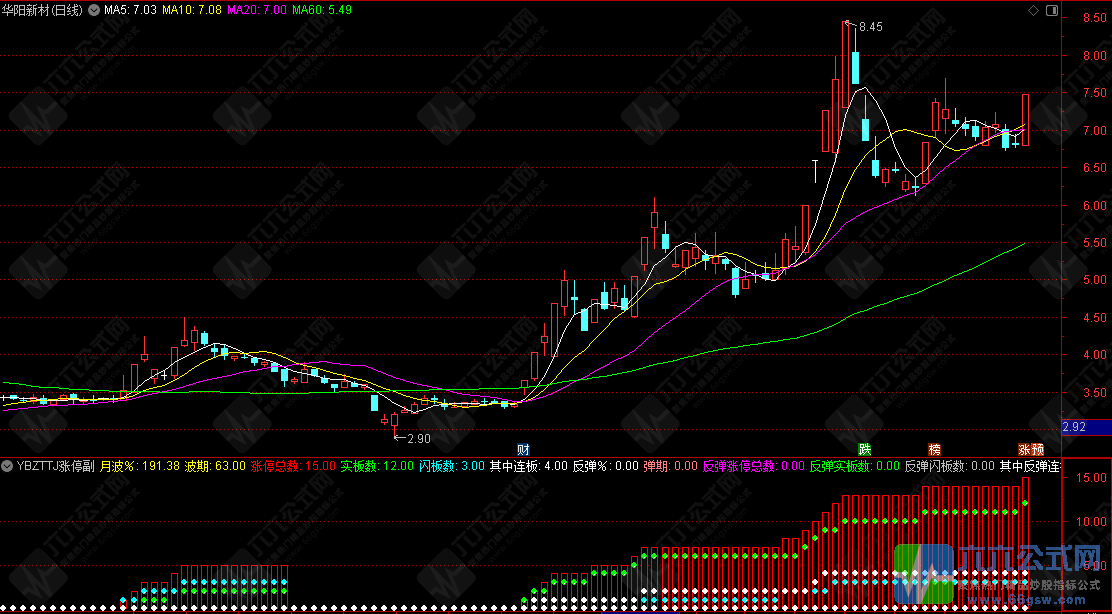Viewport: 1112px width, 614px height.
Task: Click the 6.00 price axis label
Action: click(x=1094, y=205)
